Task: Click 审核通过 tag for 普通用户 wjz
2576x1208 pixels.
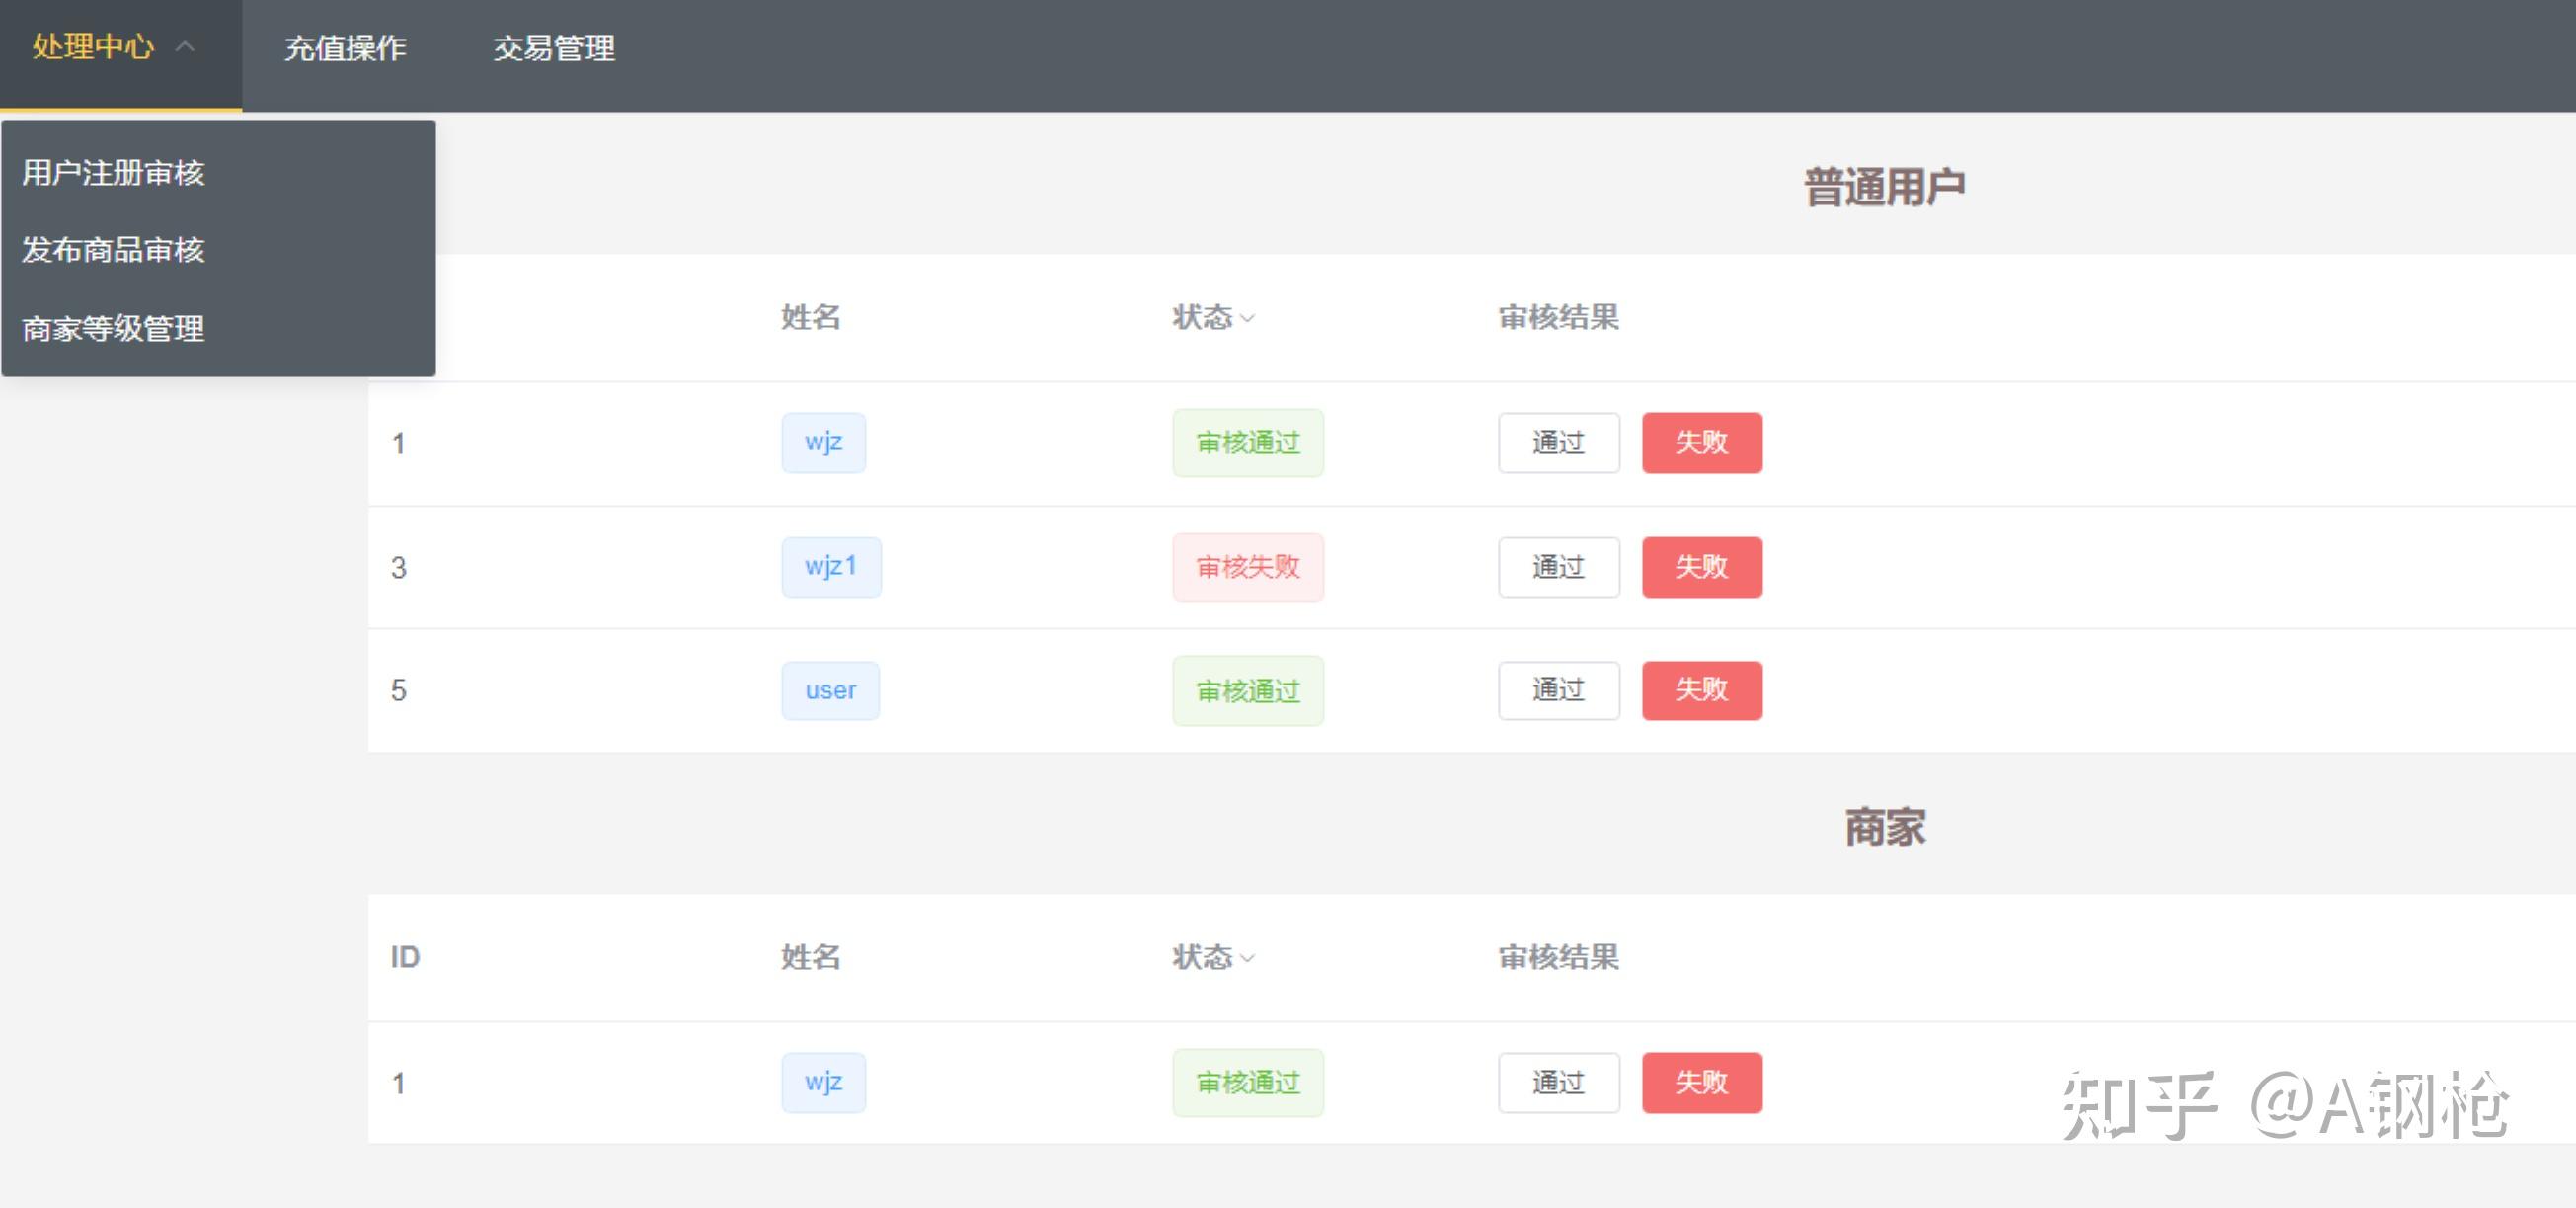Action: pos(1248,442)
